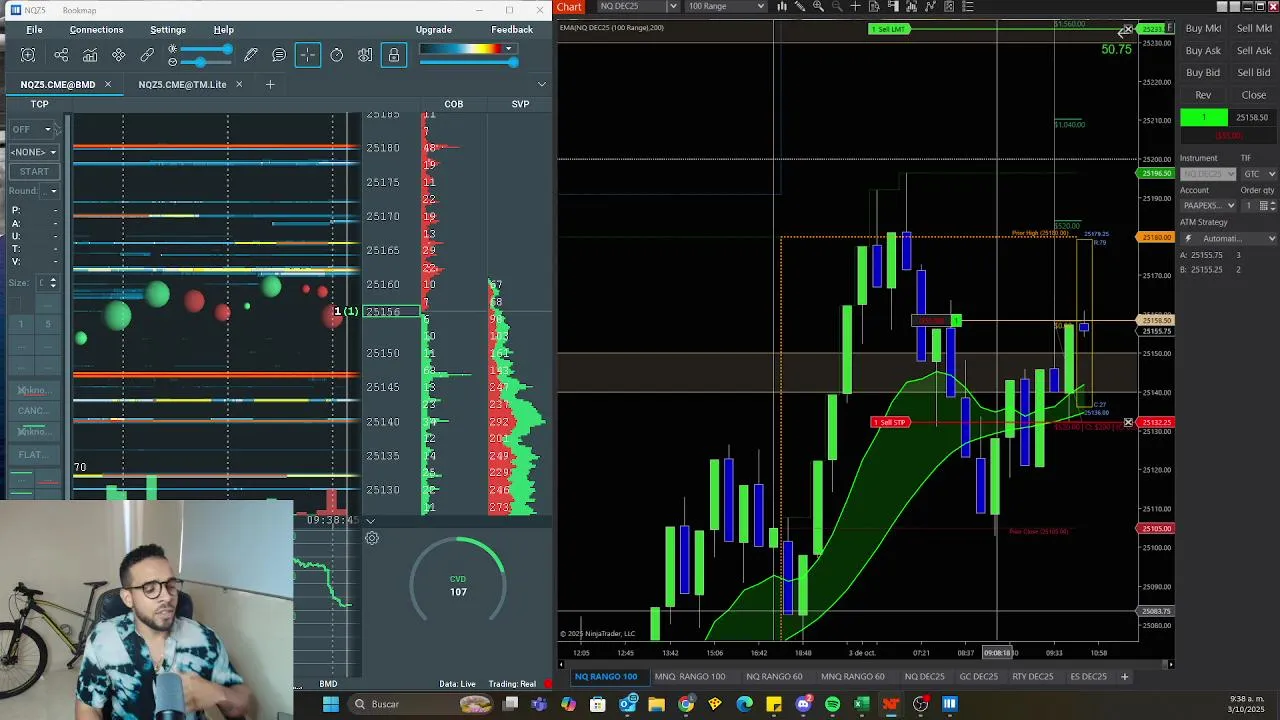The height and width of the screenshot is (720, 1280).
Task: Toggle the lock icon in Bookmap toolbar
Action: click(394, 56)
